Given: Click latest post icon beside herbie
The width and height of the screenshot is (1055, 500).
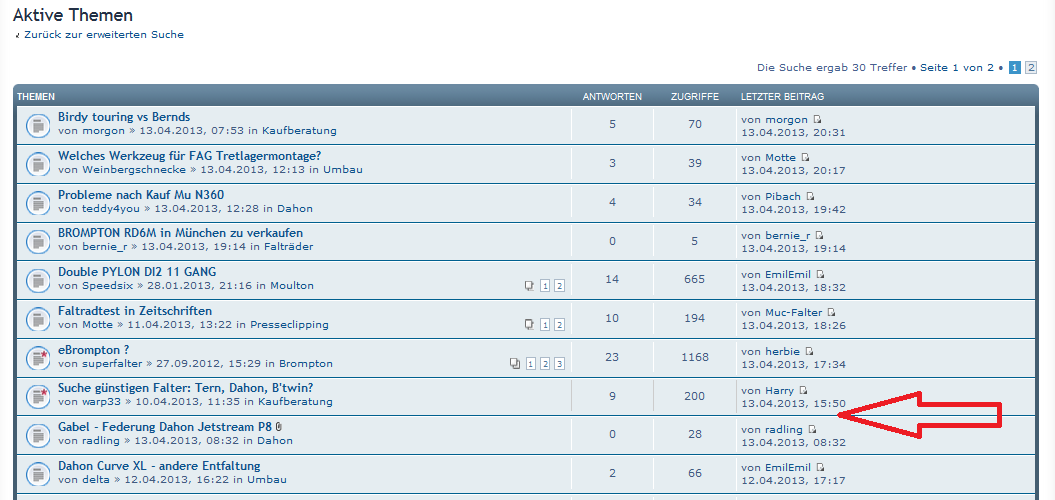Looking at the screenshot, I should [x=809, y=352].
